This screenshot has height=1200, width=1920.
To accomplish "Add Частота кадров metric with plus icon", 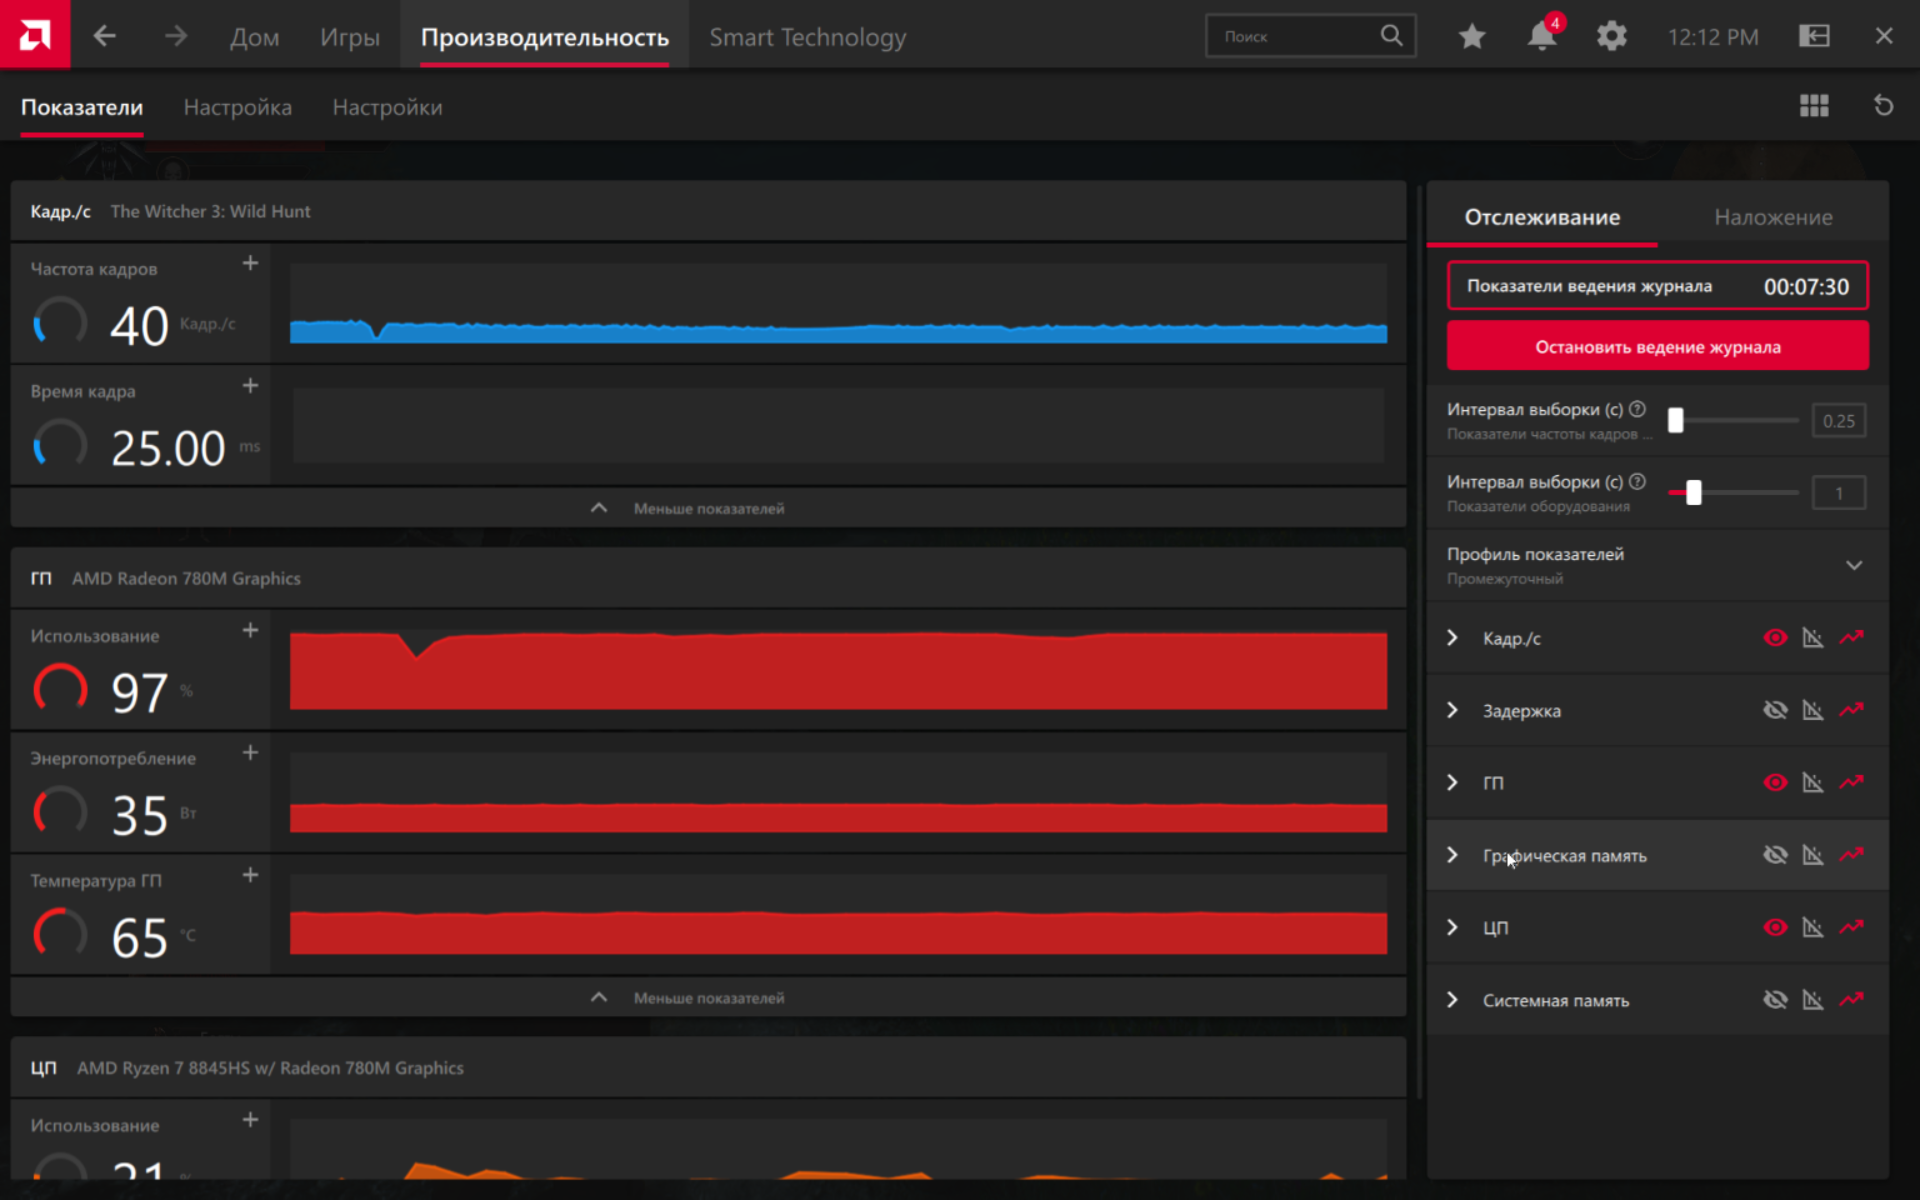I will pyautogui.click(x=250, y=263).
